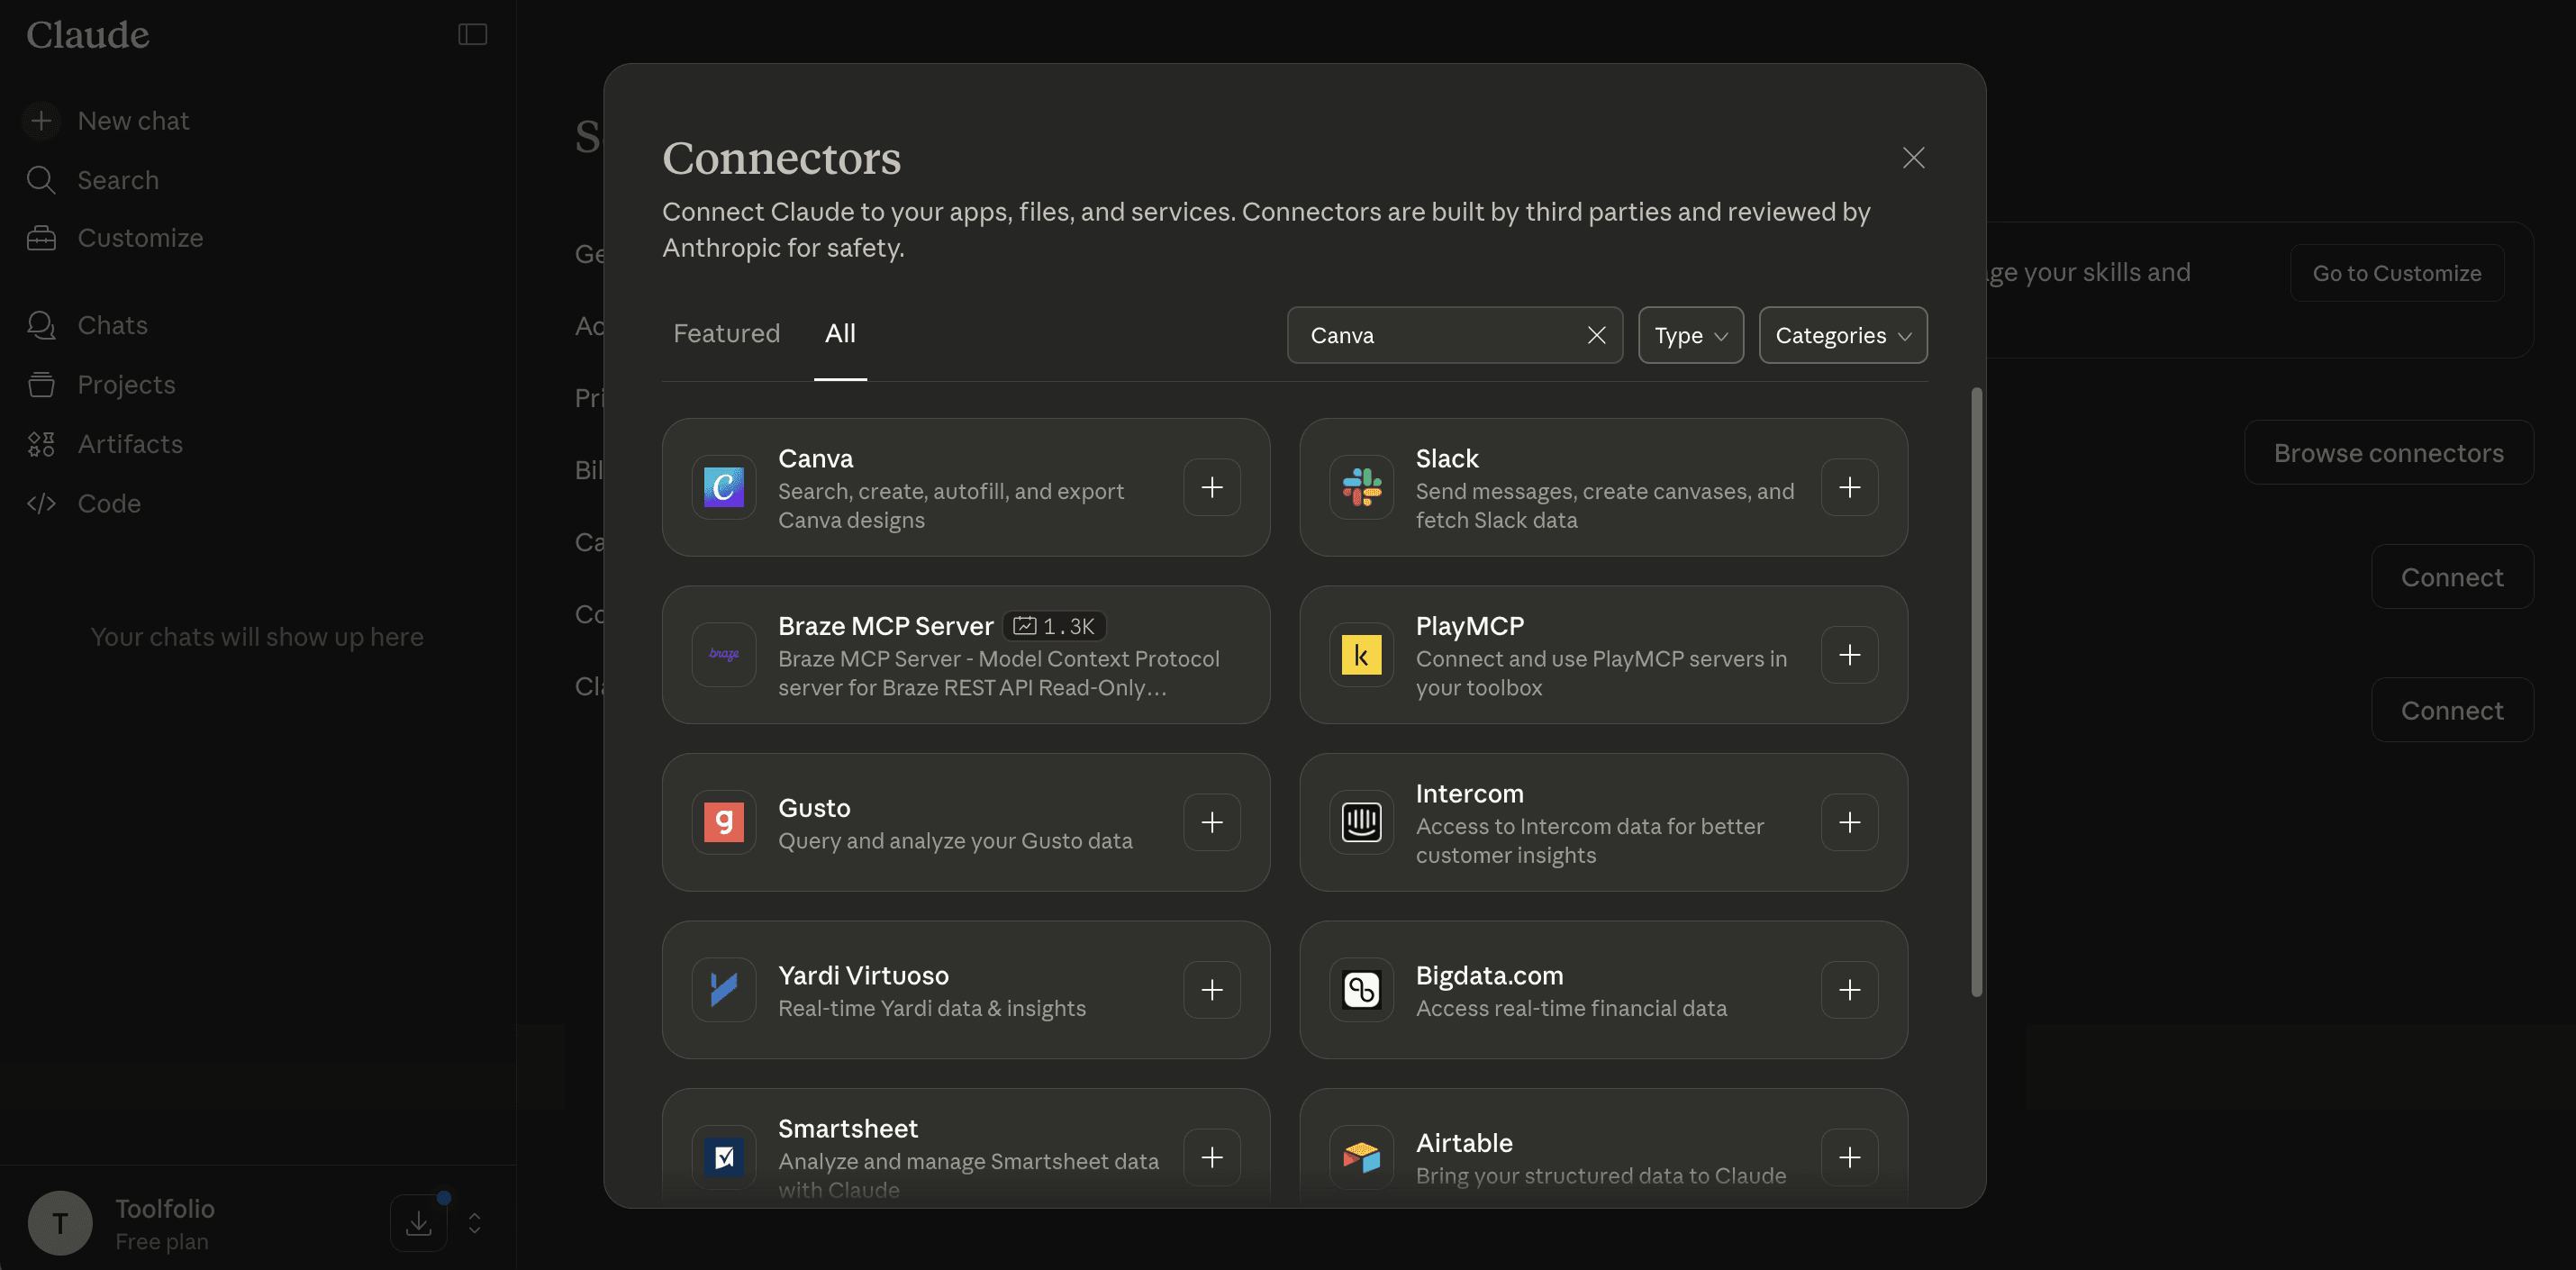This screenshot has height=1270, width=2576.
Task: Close the Connectors dialog
Action: tap(1912, 158)
